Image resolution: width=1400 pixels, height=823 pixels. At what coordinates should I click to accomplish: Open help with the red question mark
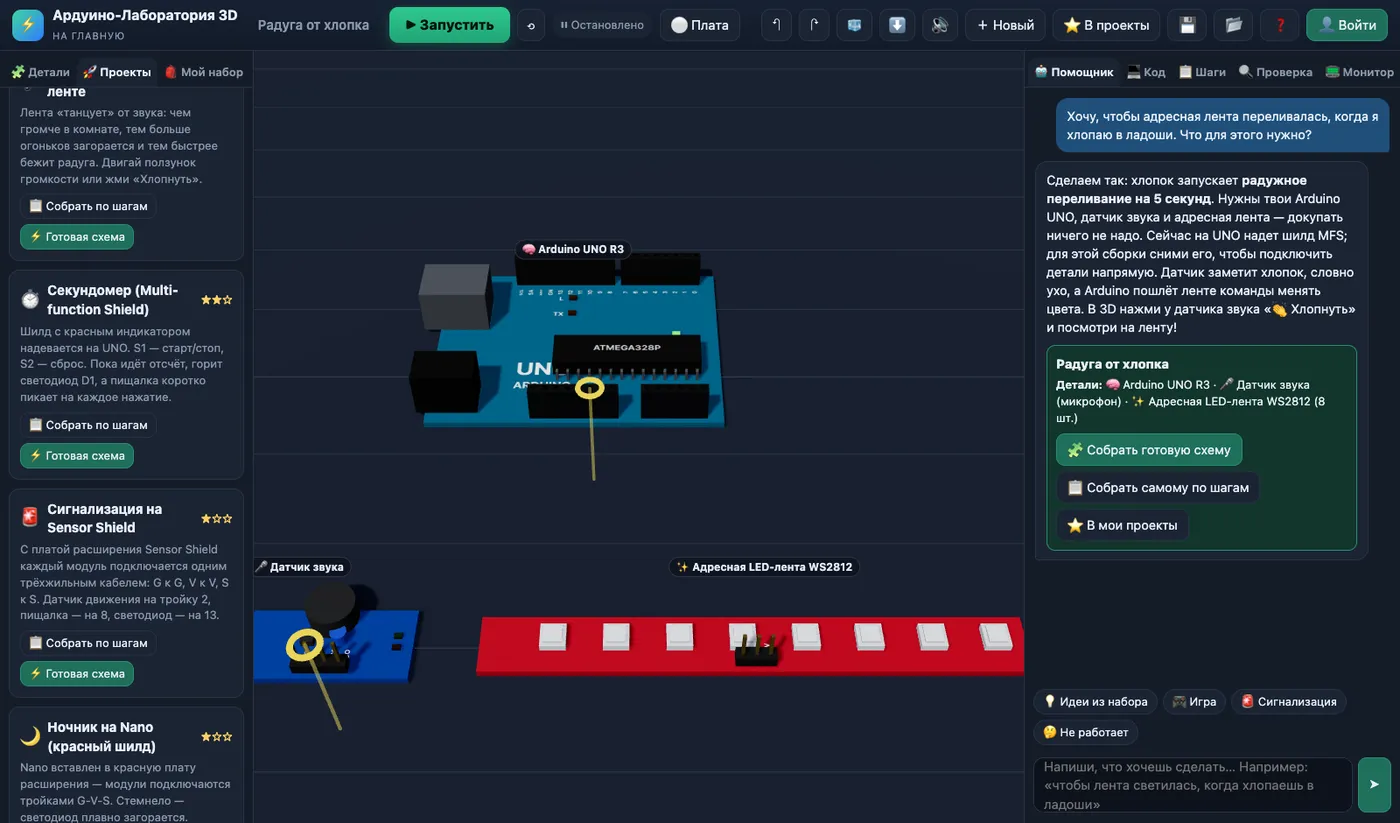(1280, 25)
